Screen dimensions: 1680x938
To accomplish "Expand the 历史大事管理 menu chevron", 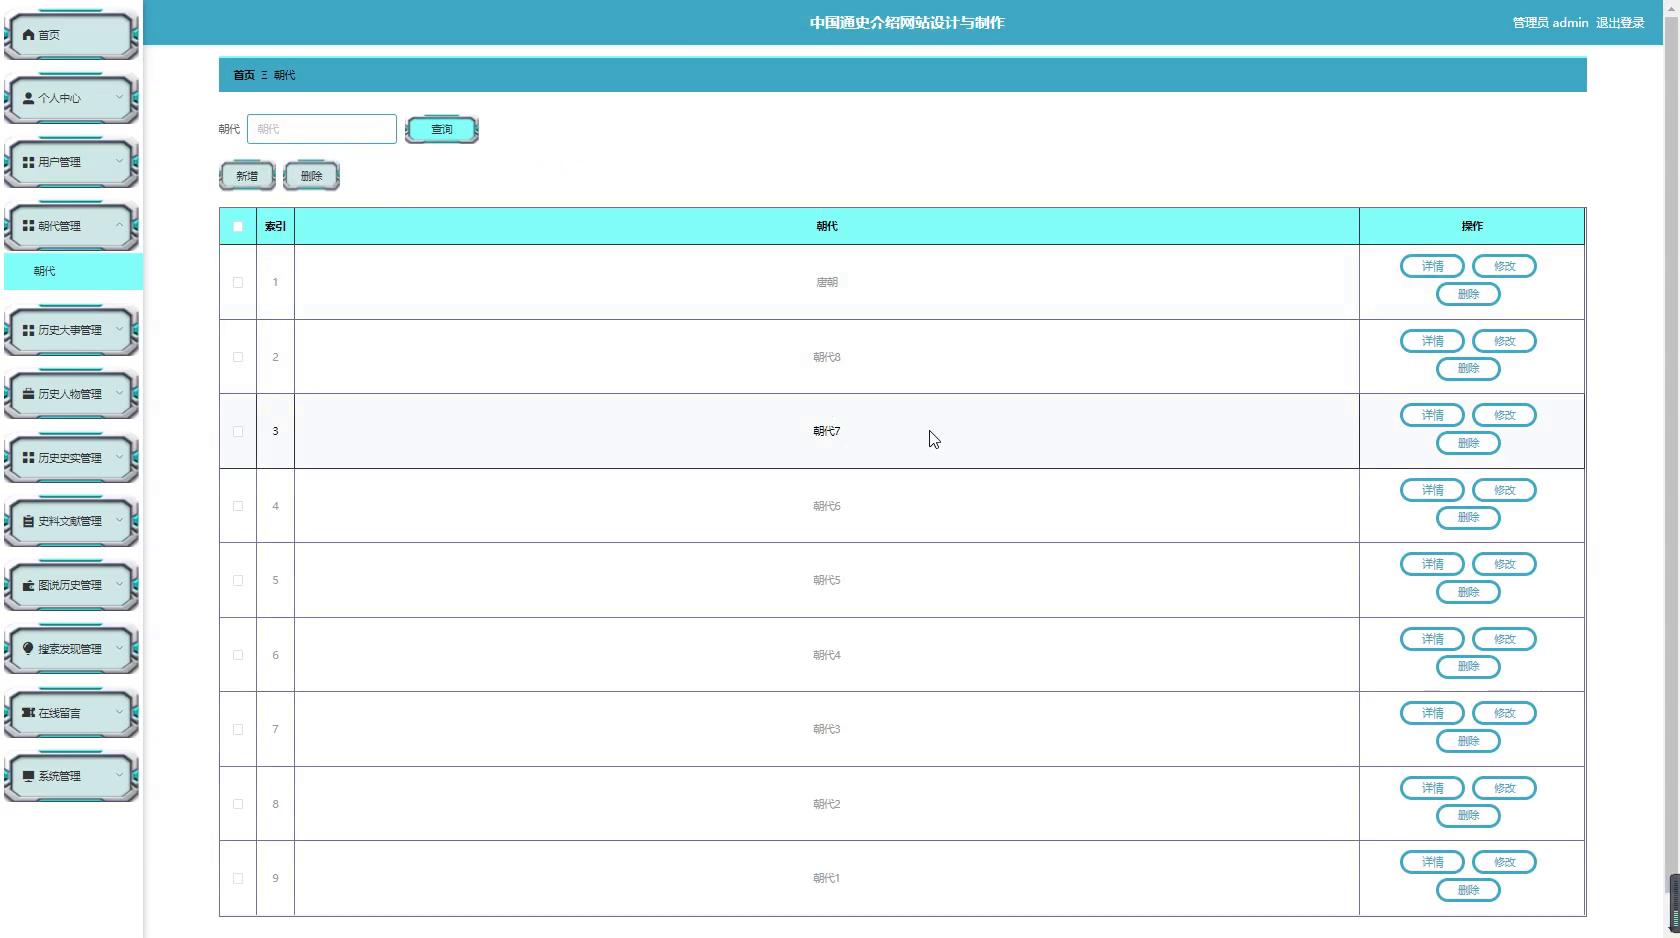I will [x=119, y=330].
